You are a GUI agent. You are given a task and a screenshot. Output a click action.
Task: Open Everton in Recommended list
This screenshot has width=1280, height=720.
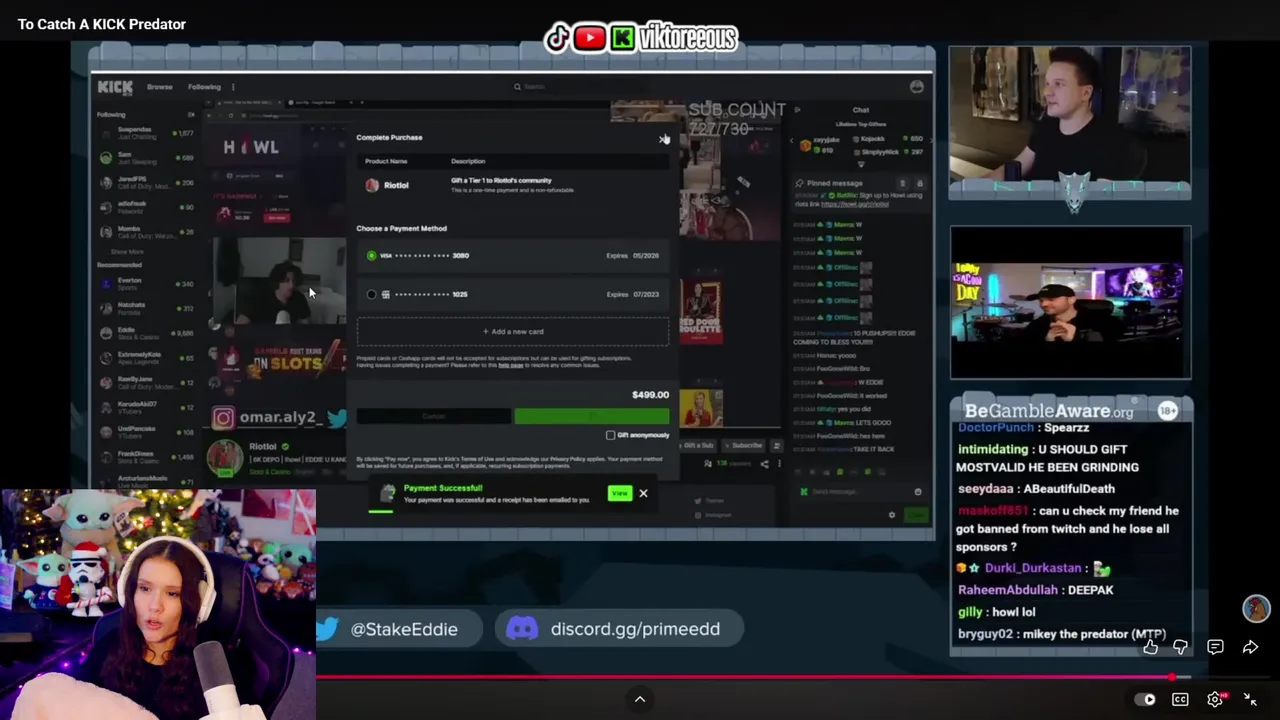click(x=146, y=284)
